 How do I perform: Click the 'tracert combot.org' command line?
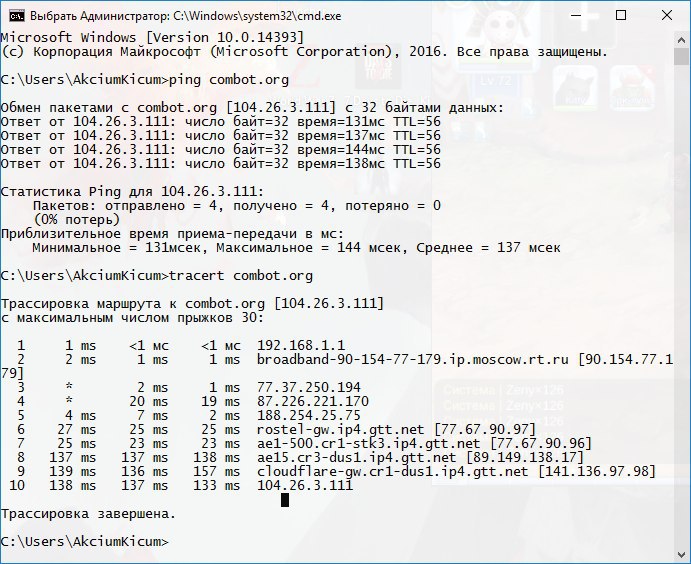point(156,276)
